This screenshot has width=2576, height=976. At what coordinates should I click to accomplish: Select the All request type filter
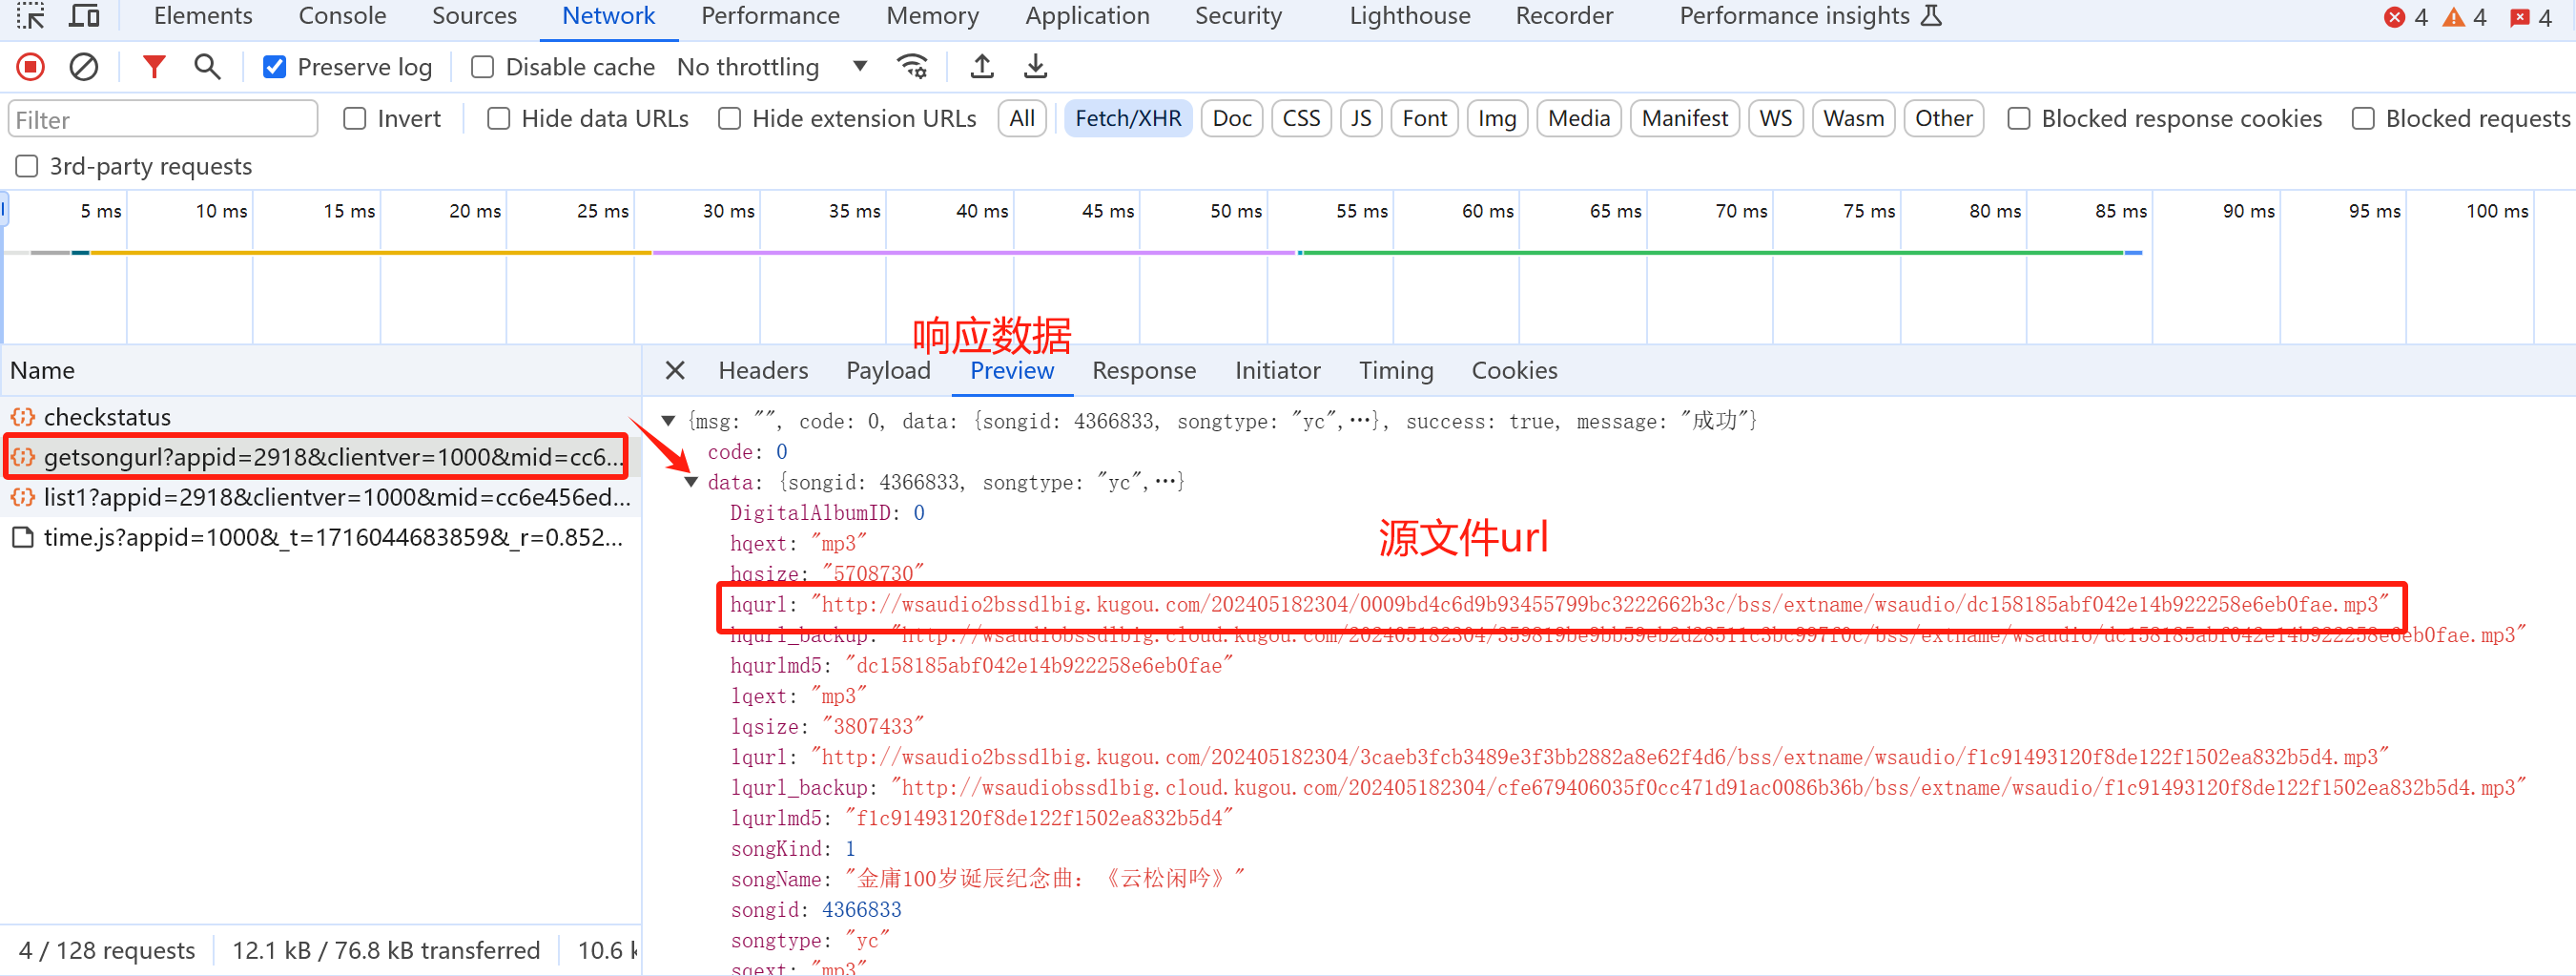pyautogui.click(x=1022, y=119)
